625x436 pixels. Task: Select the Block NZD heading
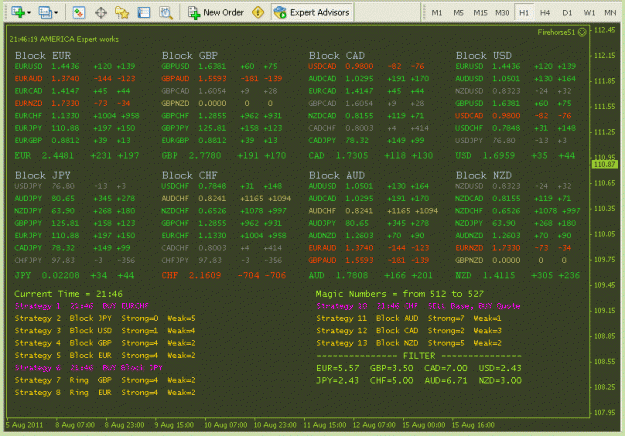(483, 175)
